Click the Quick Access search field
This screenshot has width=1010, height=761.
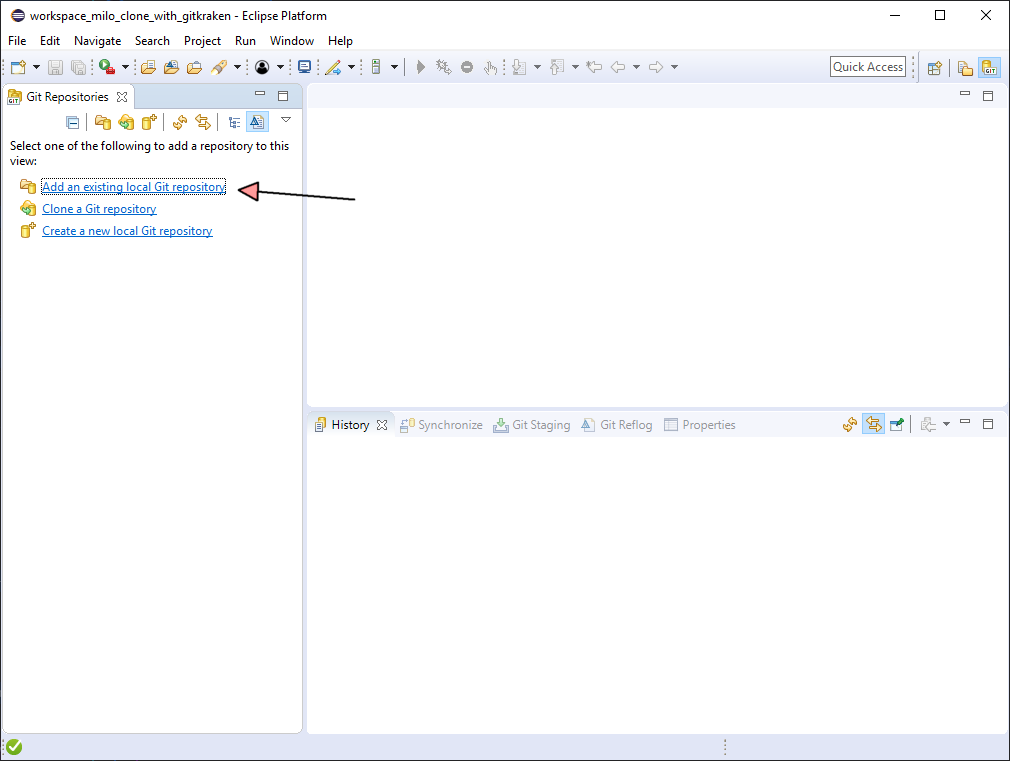(x=868, y=67)
